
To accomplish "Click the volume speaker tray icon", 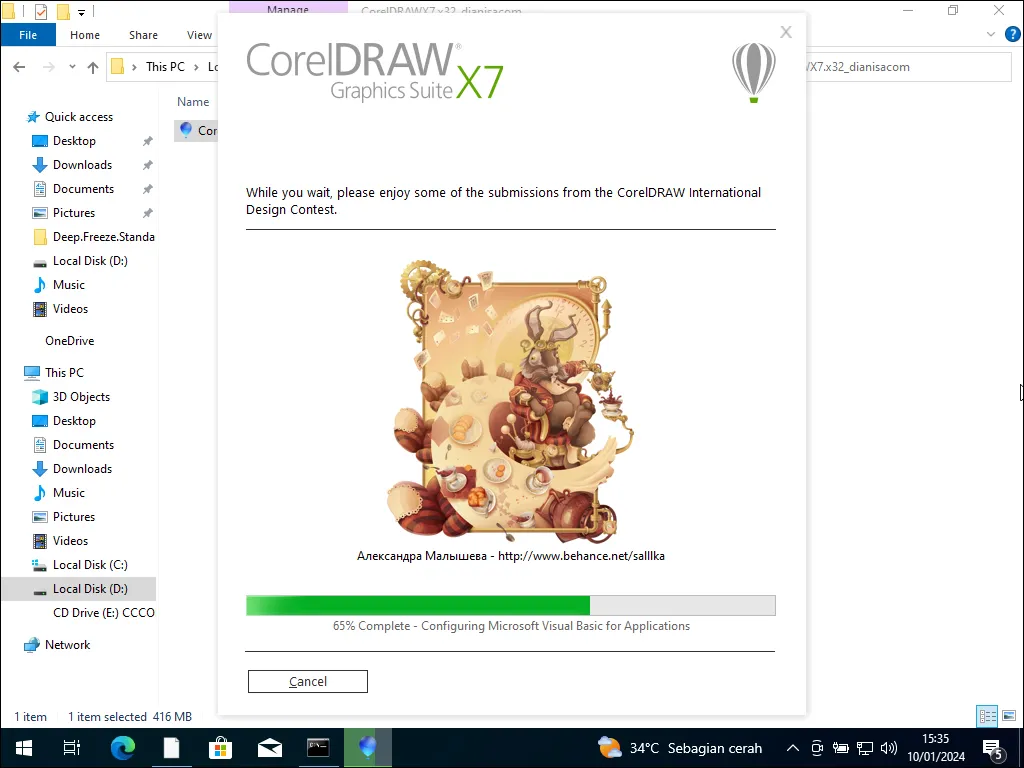I will tap(889, 748).
